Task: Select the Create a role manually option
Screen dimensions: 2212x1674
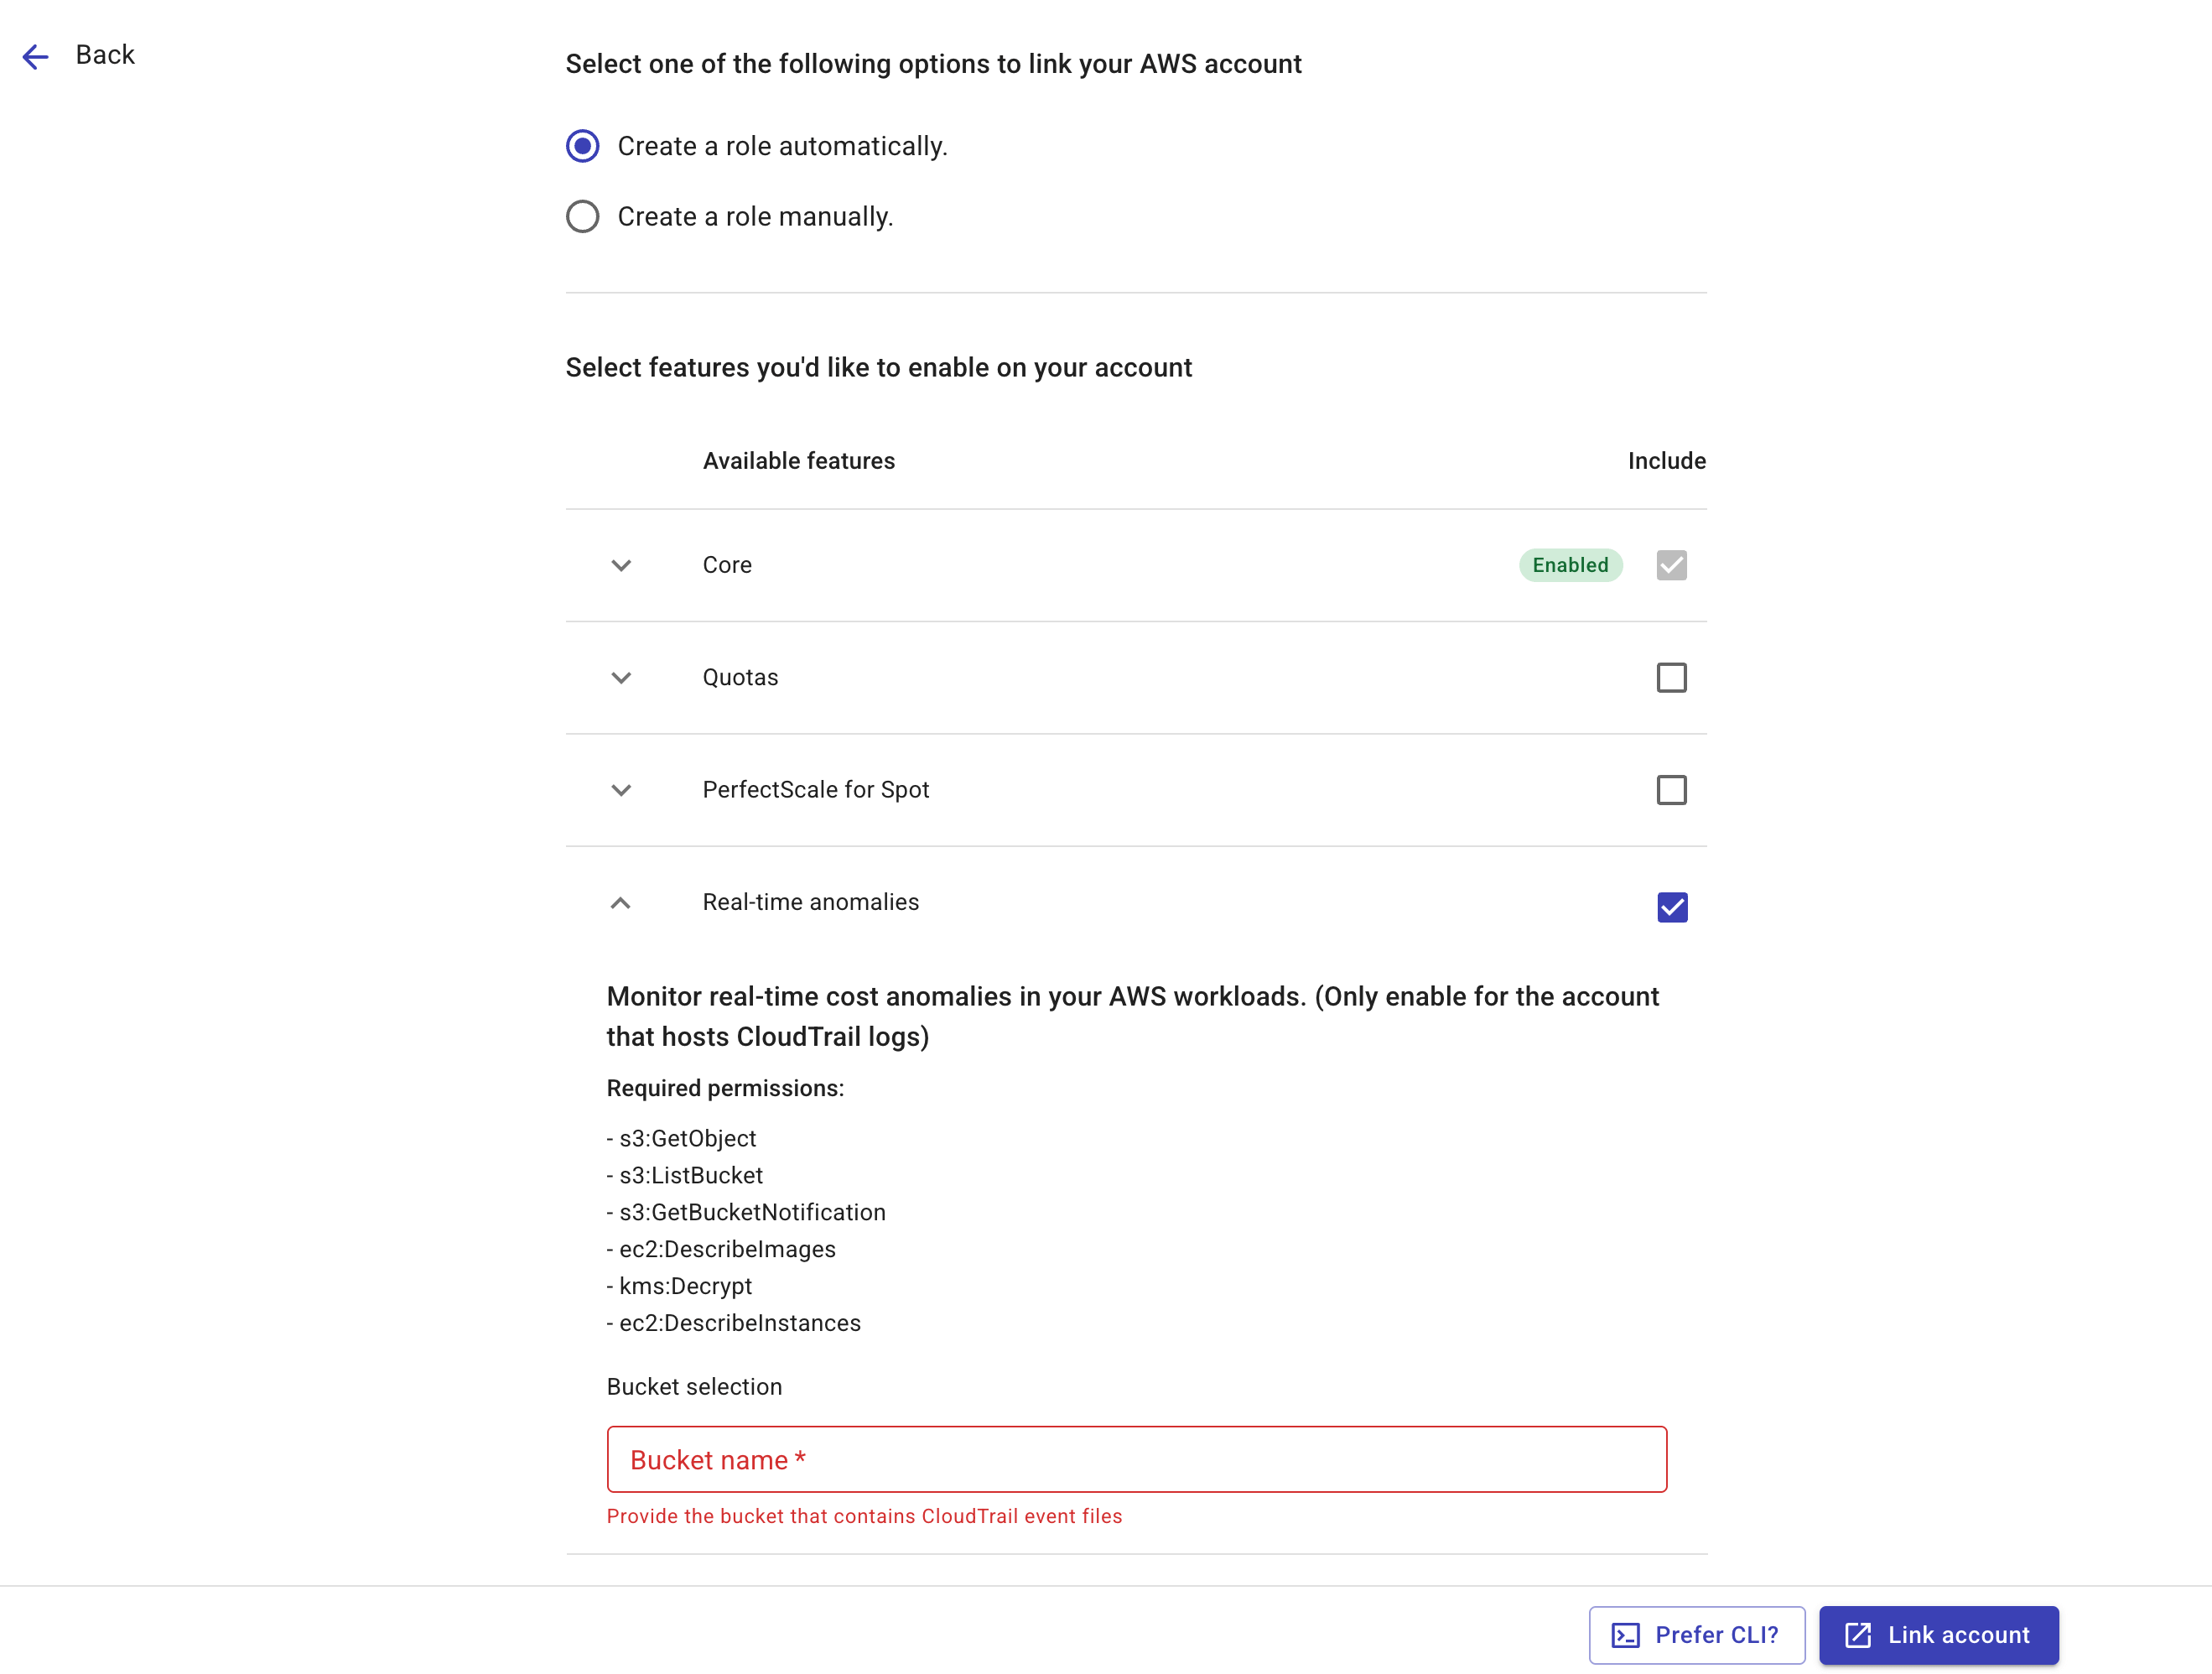Action: pyautogui.click(x=582, y=216)
